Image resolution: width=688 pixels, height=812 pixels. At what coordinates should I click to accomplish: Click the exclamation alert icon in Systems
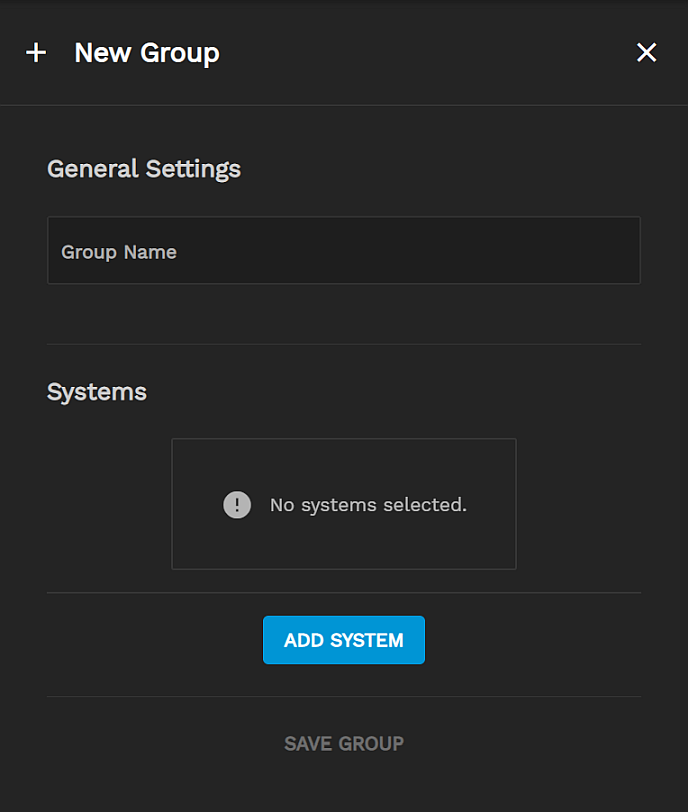(x=237, y=505)
